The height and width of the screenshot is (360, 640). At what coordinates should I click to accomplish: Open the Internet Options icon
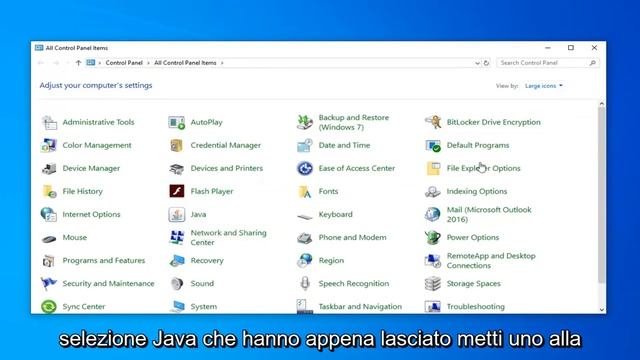[49, 214]
